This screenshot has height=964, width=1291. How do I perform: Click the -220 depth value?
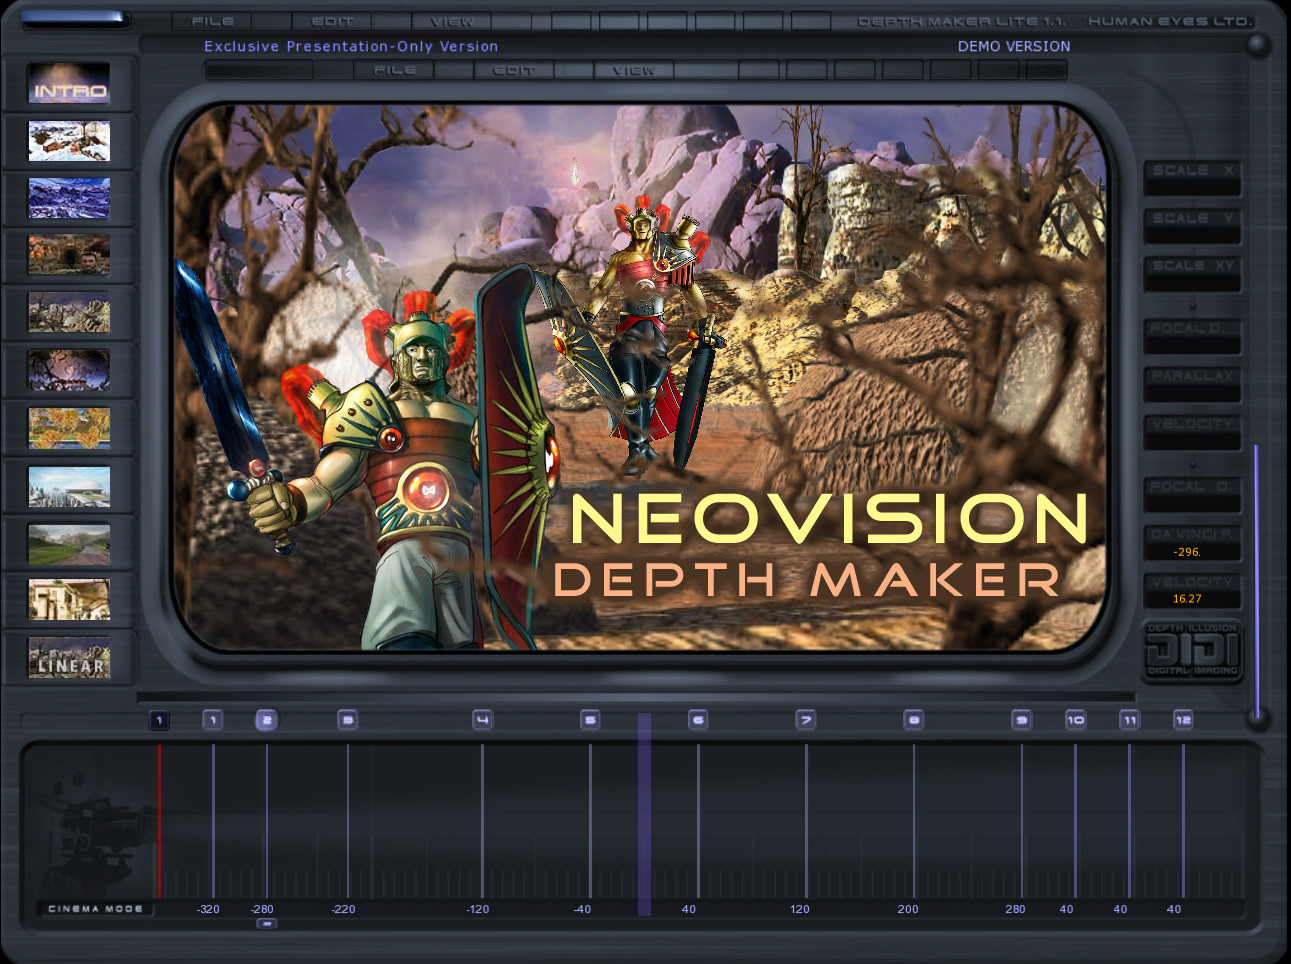pos(343,909)
